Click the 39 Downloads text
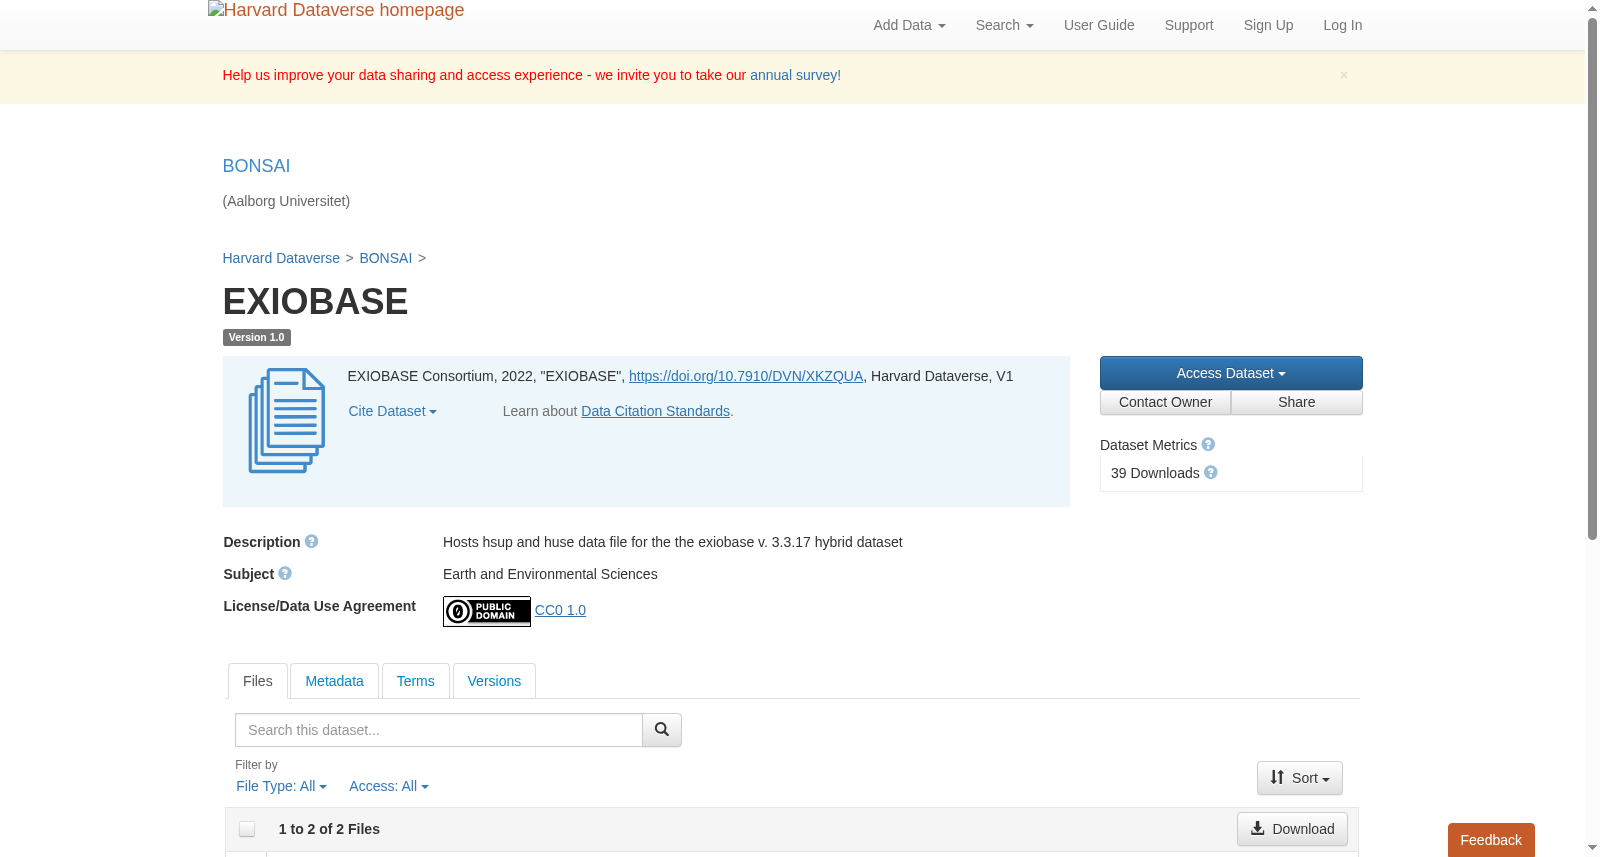 (1155, 473)
